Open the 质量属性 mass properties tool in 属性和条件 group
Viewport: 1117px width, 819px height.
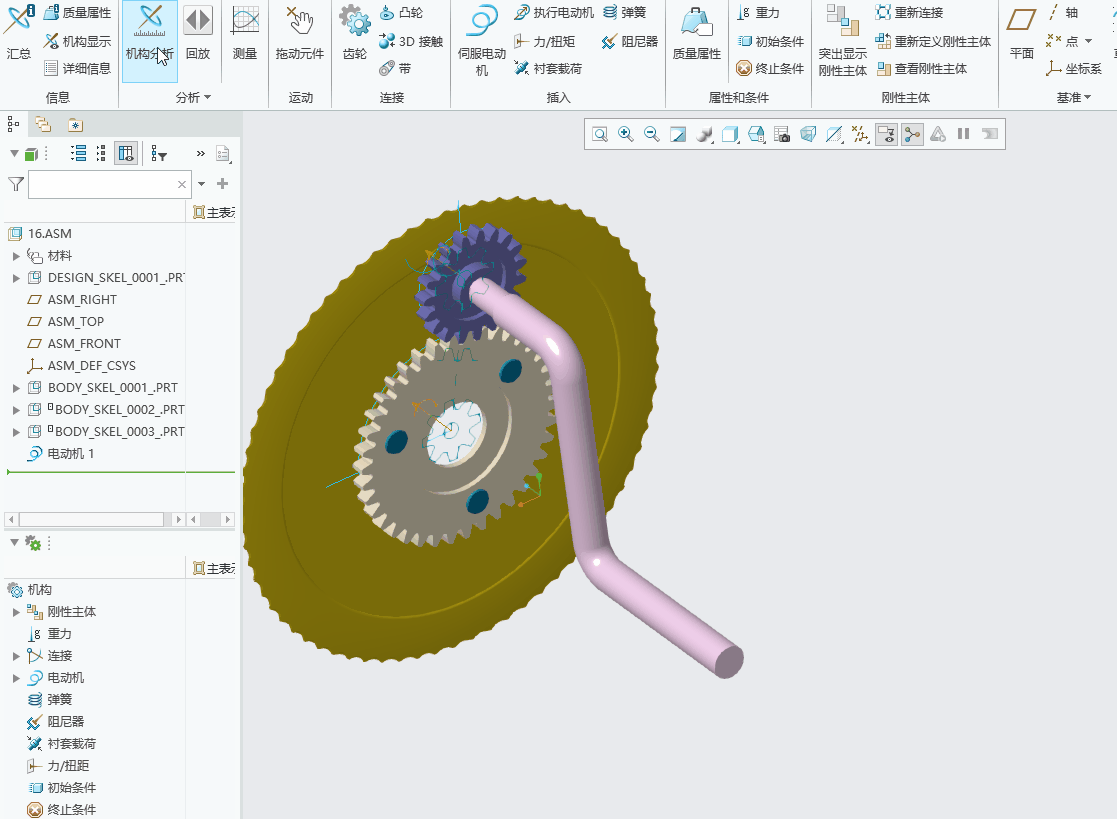coord(697,33)
